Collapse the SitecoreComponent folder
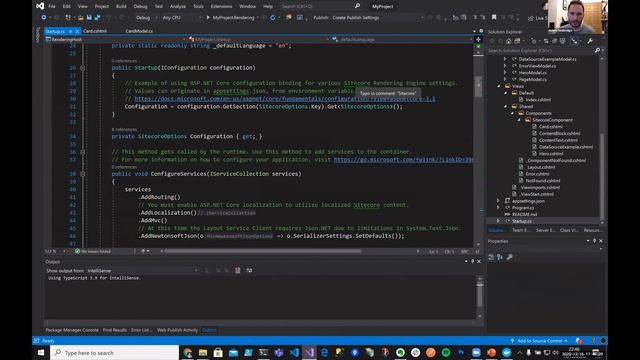The height and width of the screenshot is (360, 640). pos(519,120)
